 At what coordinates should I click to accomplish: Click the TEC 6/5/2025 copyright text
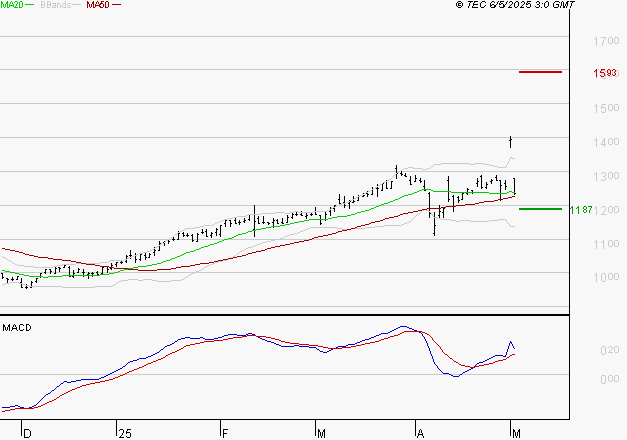[515, 5]
